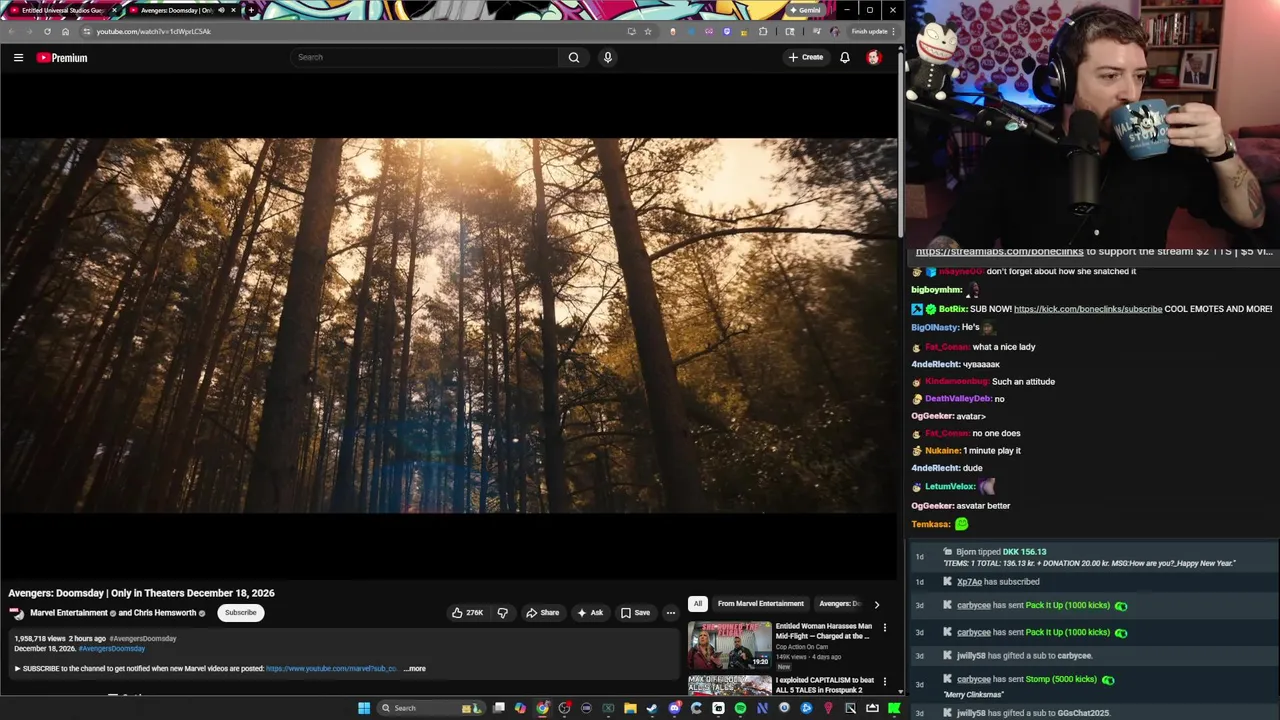Open the streamlabs.com/boneclinks link
The image size is (1280, 720).
(999, 252)
